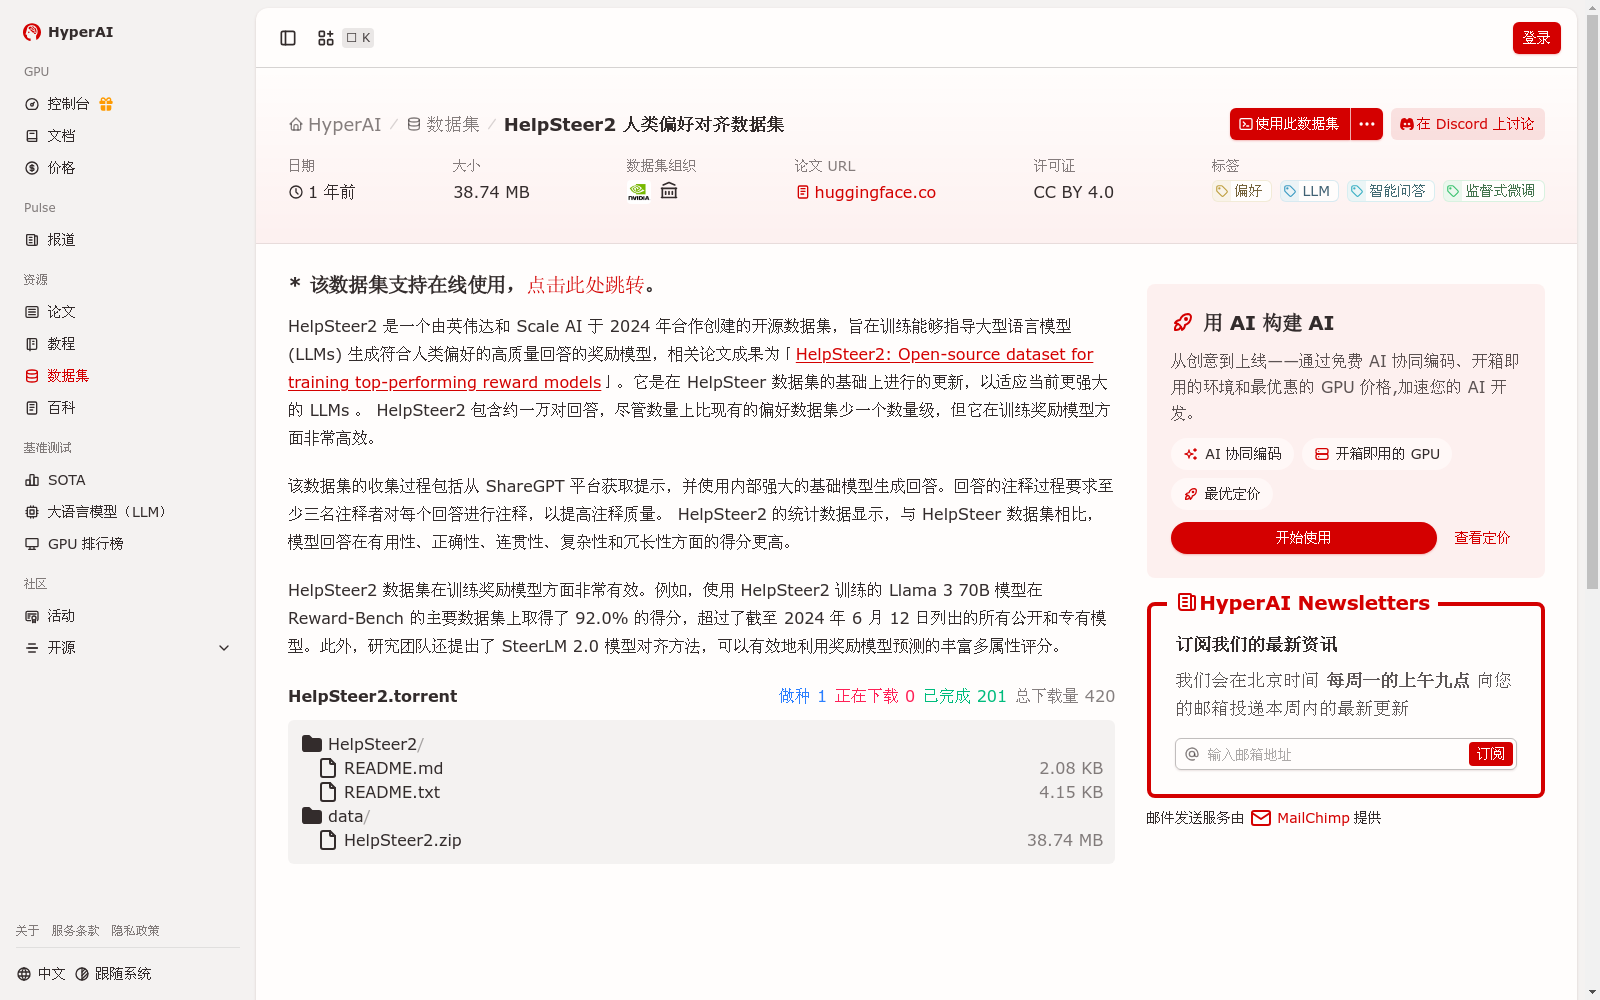The width and height of the screenshot is (1600, 1000).
Task: Click the NVIDIA organization icon
Action: tap(638, 191)
